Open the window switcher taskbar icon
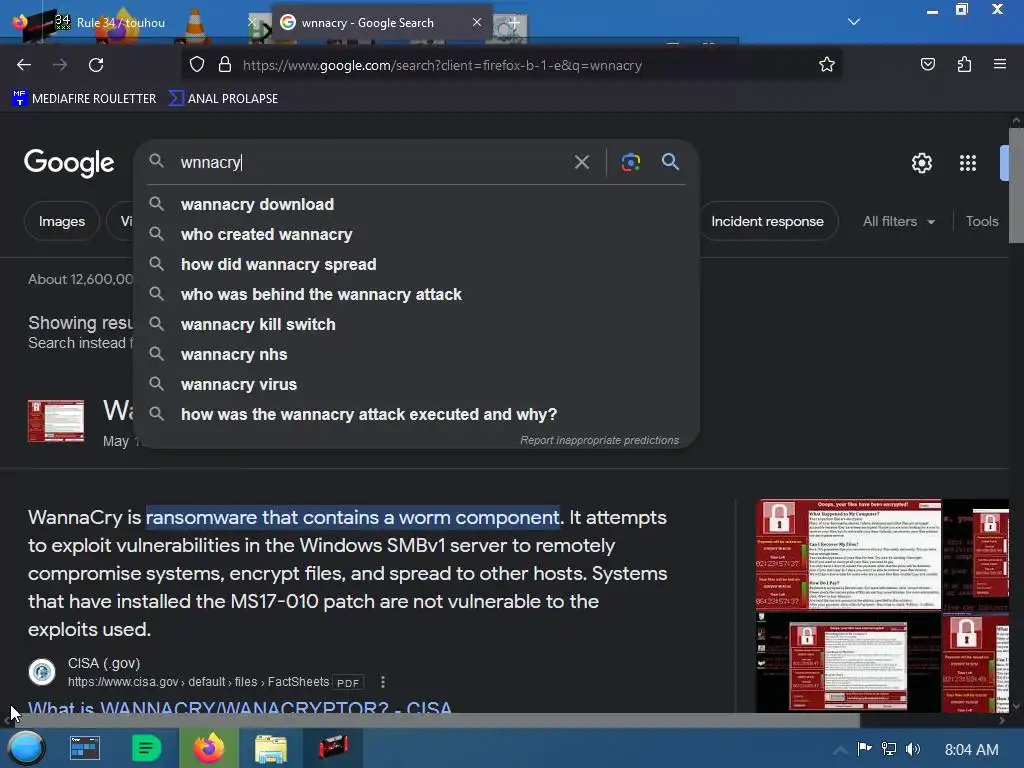This screenshot has height=768, width=1024. click(x=85, y=748)
